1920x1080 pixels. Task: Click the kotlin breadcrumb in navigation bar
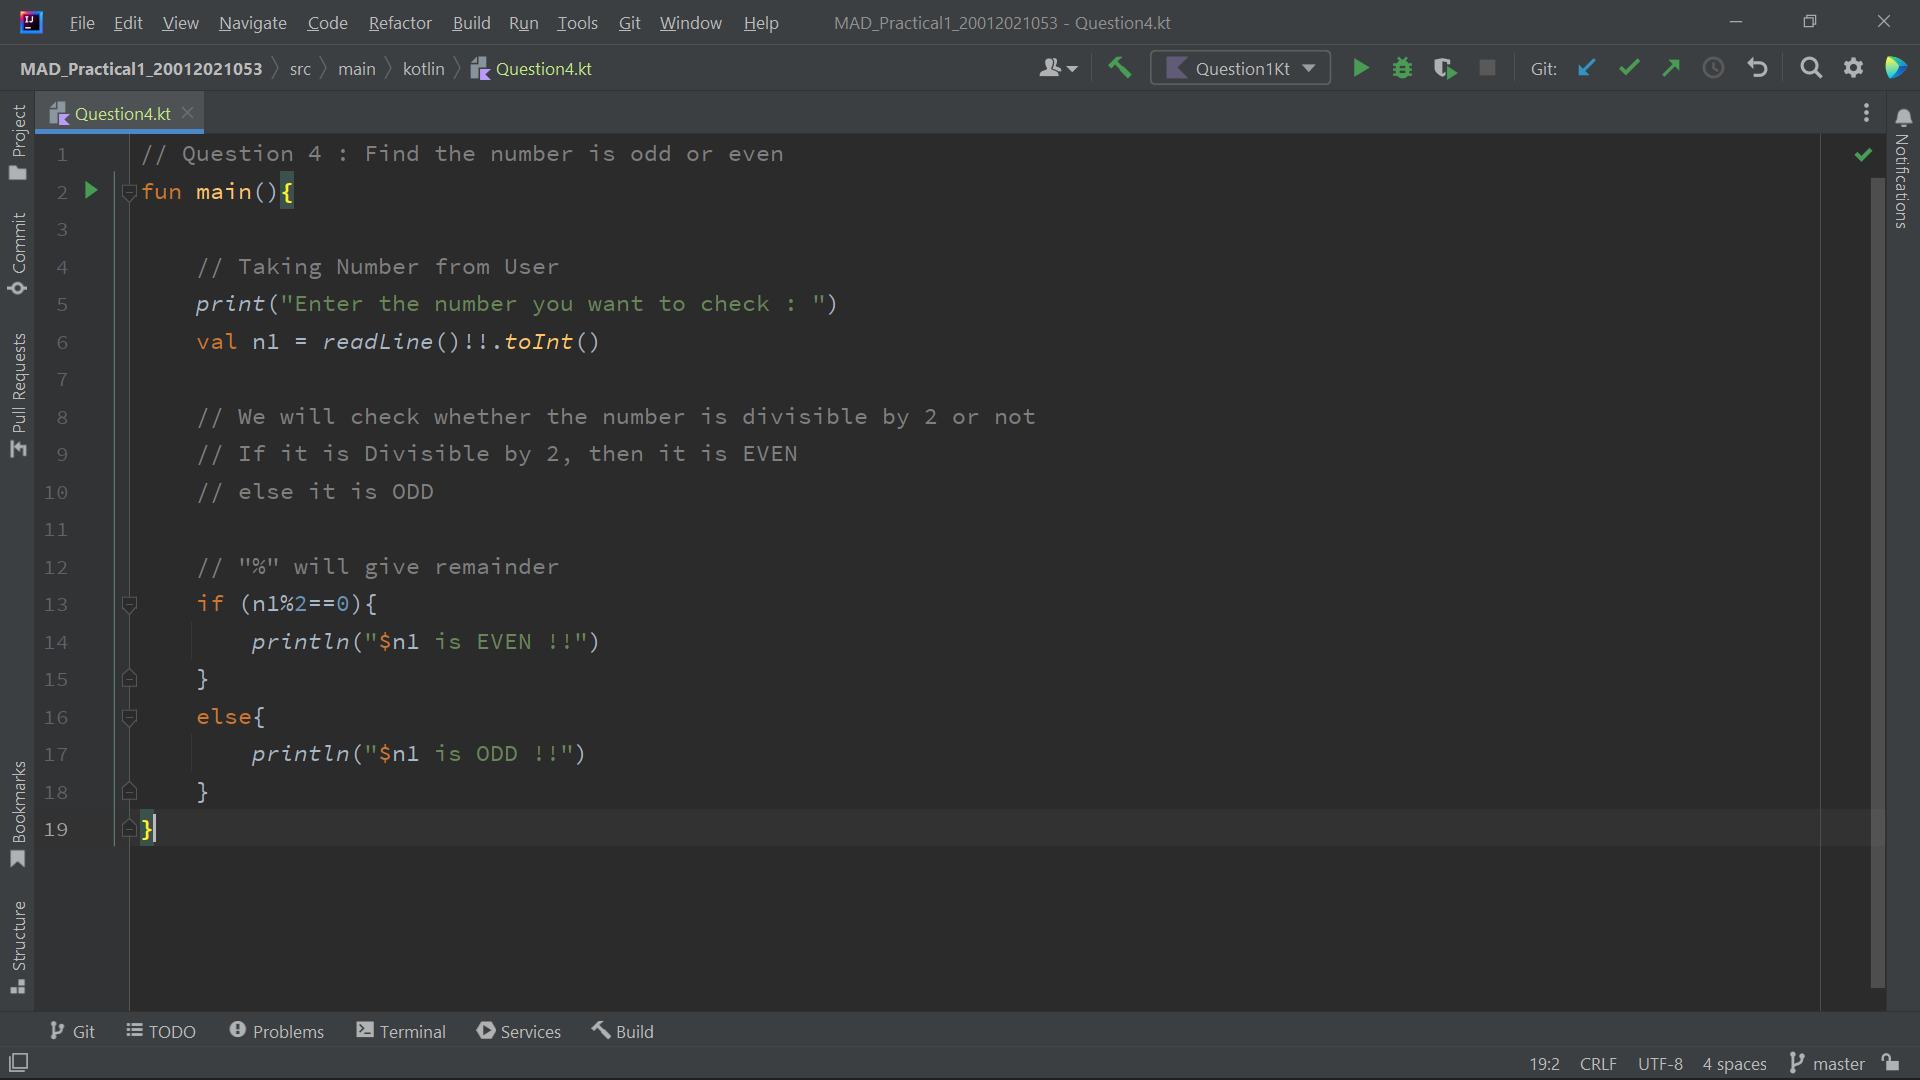[423, 68]
